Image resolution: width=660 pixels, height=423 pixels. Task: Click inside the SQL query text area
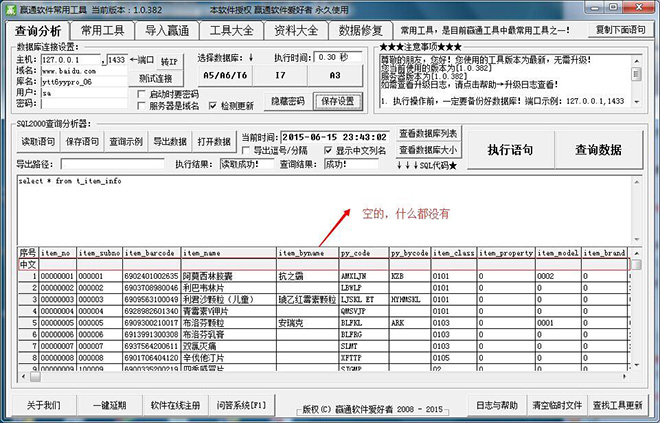(323, 209)
